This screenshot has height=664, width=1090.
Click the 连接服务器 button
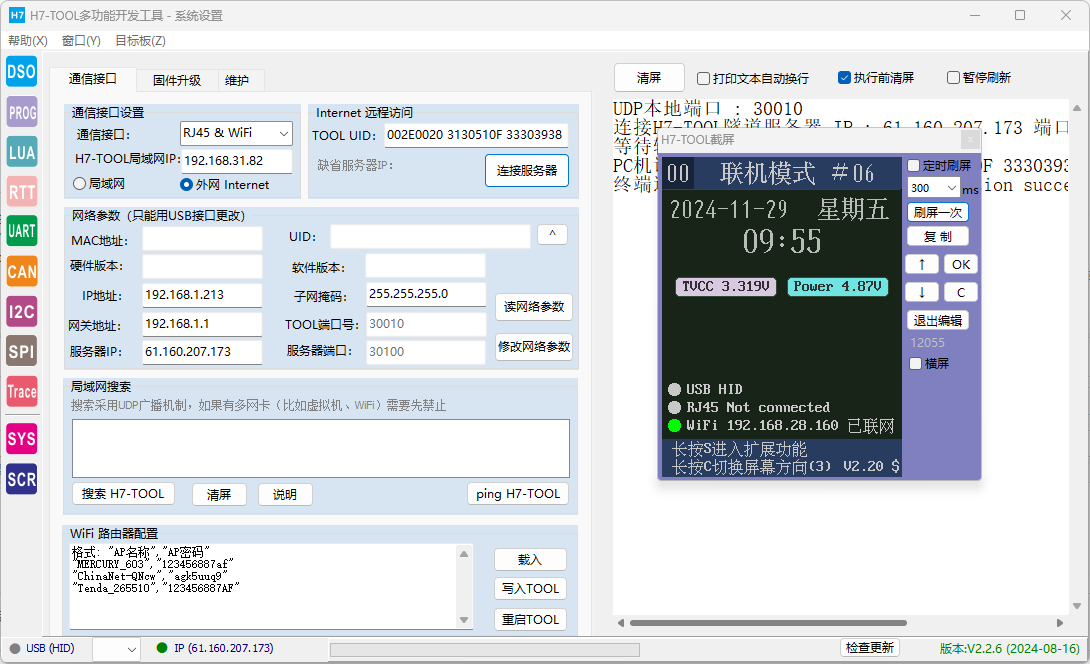point(527,170)
